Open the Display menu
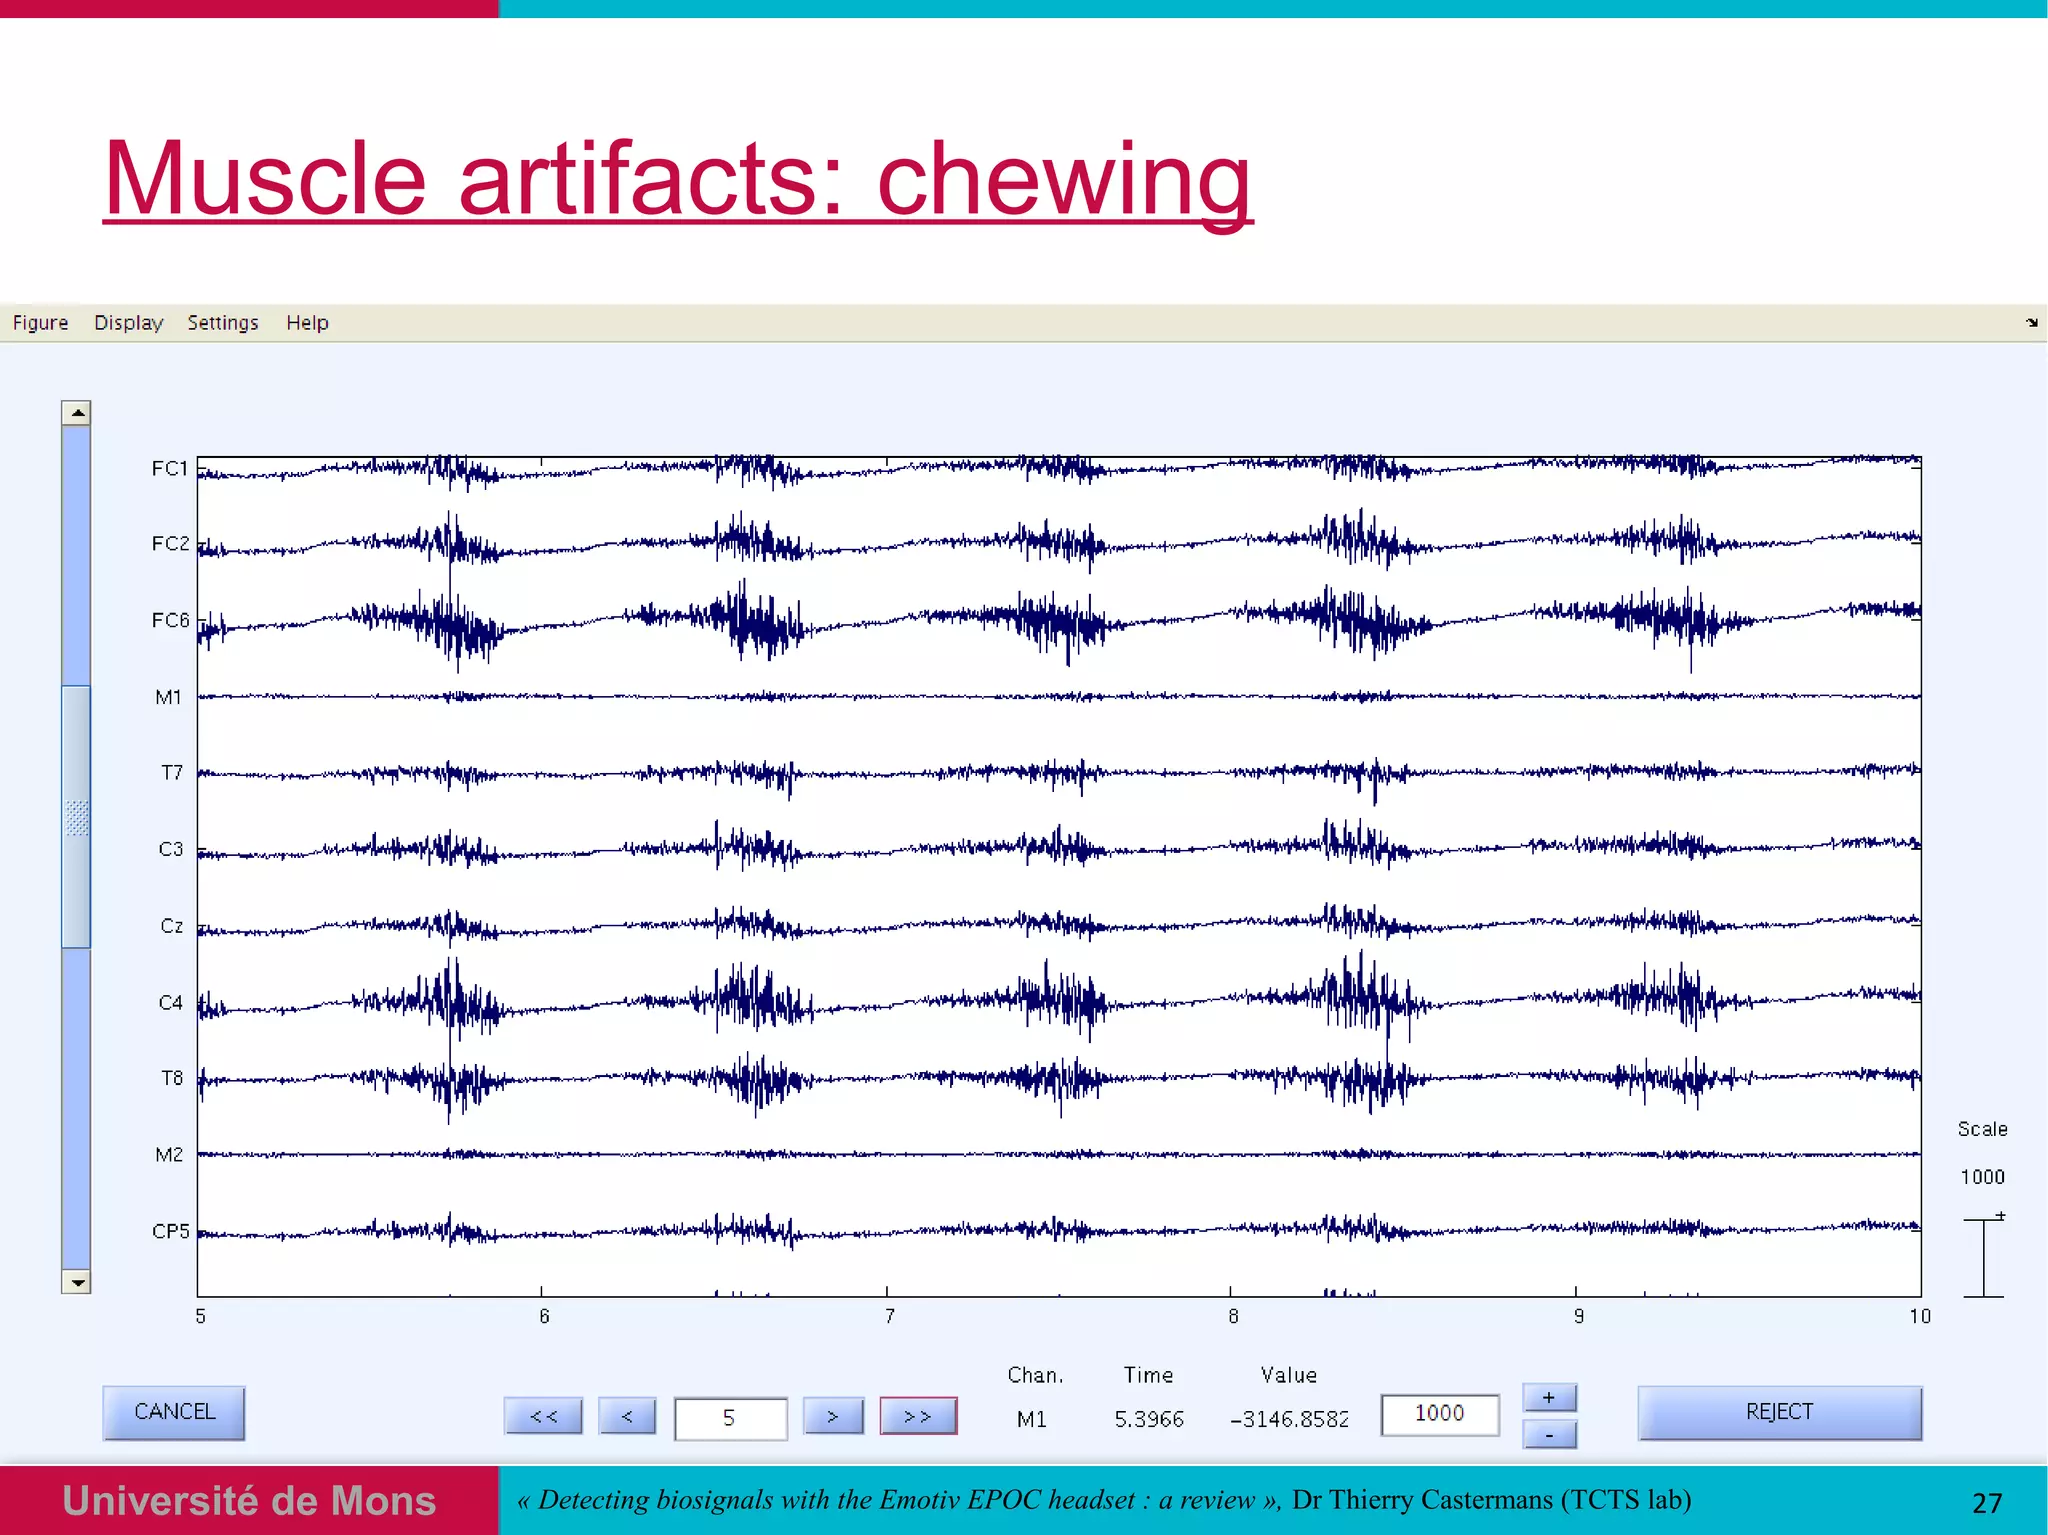 pos(128,322)
